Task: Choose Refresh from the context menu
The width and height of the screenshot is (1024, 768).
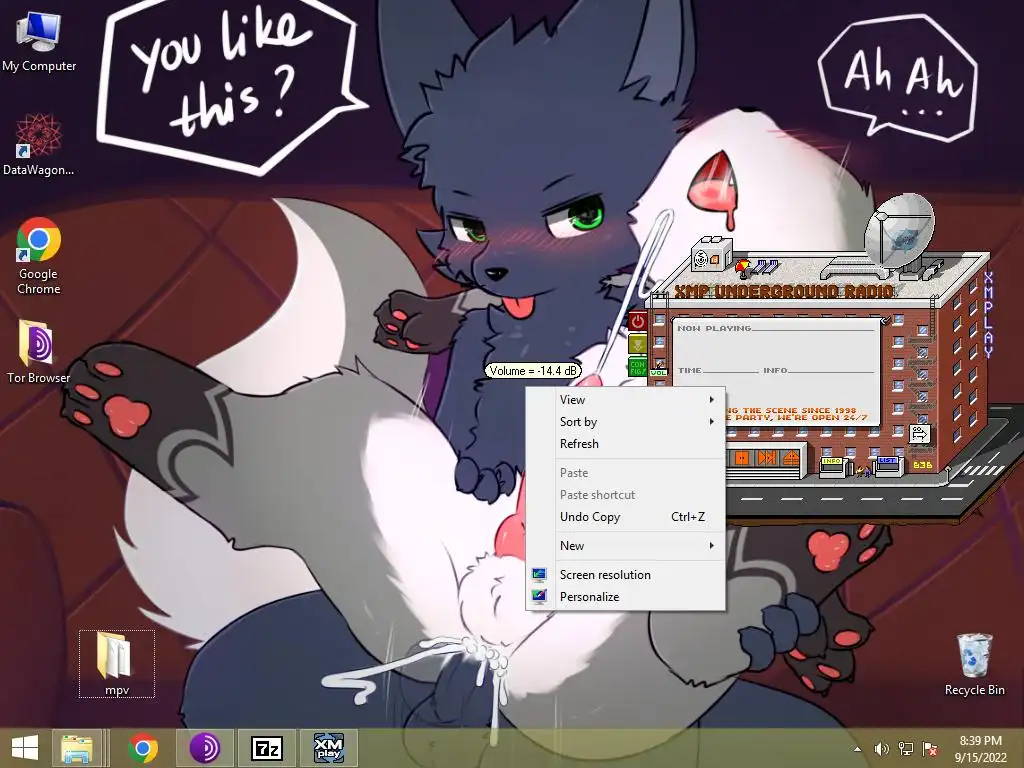Action: pos(626,444)
